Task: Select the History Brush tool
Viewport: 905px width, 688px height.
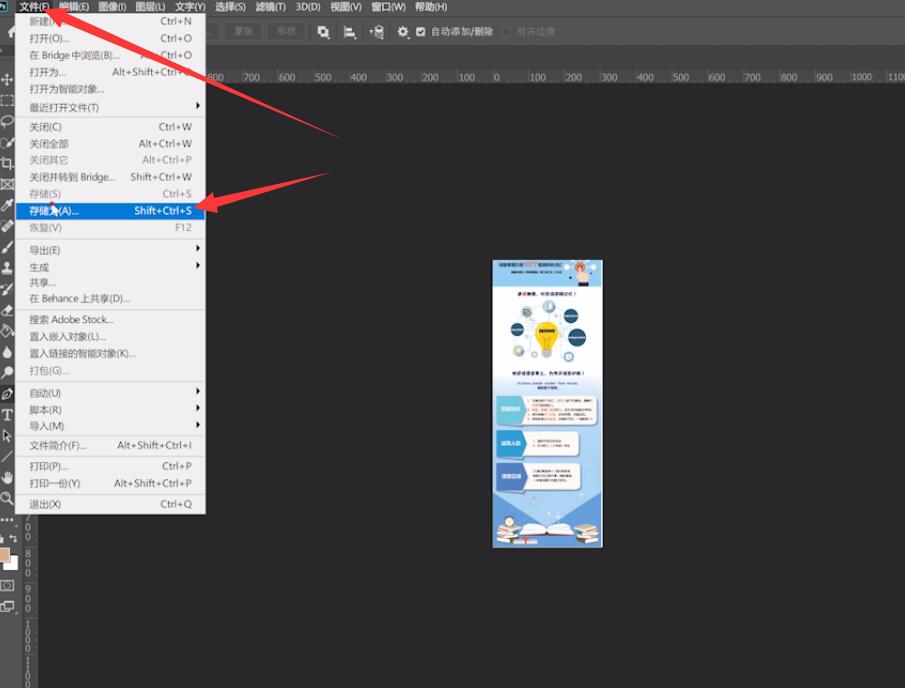Action: tap(7, 289)
